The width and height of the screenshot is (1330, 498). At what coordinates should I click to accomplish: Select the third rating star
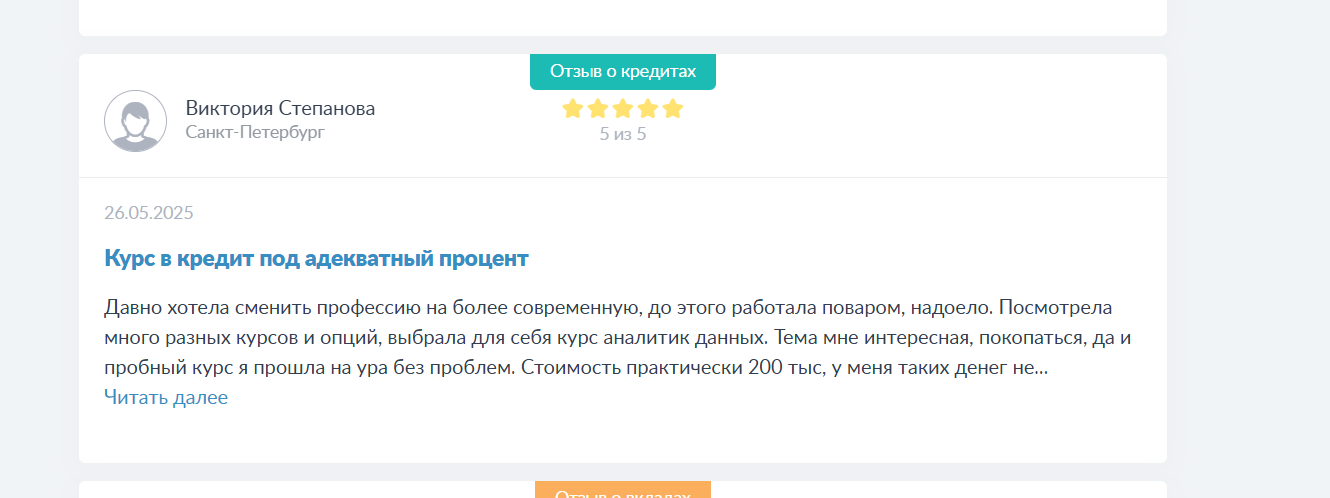[623, 108]
